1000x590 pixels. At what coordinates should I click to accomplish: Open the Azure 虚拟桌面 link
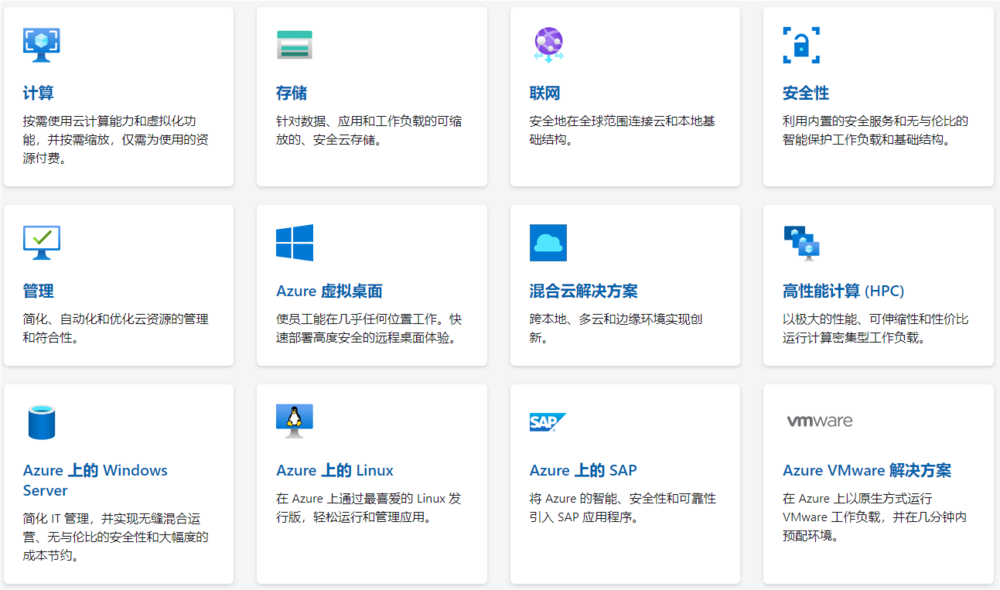[x=329, y=291]
